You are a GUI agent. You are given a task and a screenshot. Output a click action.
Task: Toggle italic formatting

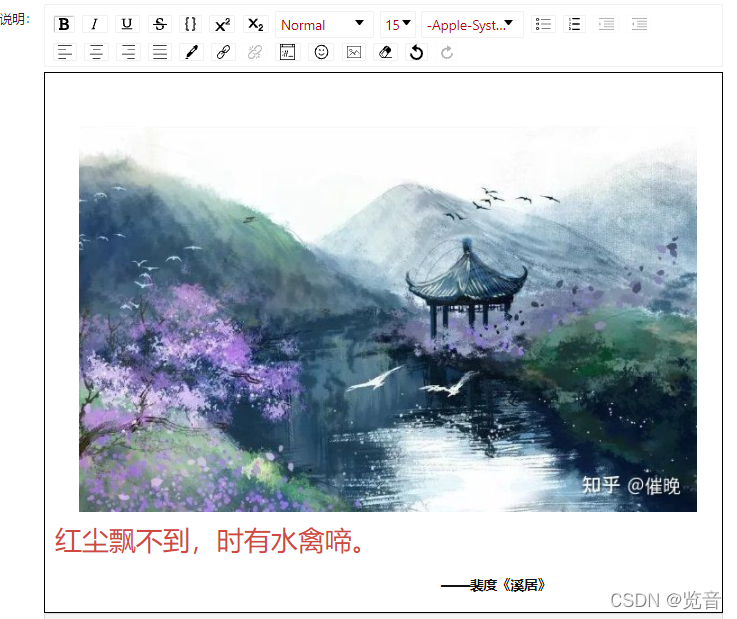coord(94,24)
